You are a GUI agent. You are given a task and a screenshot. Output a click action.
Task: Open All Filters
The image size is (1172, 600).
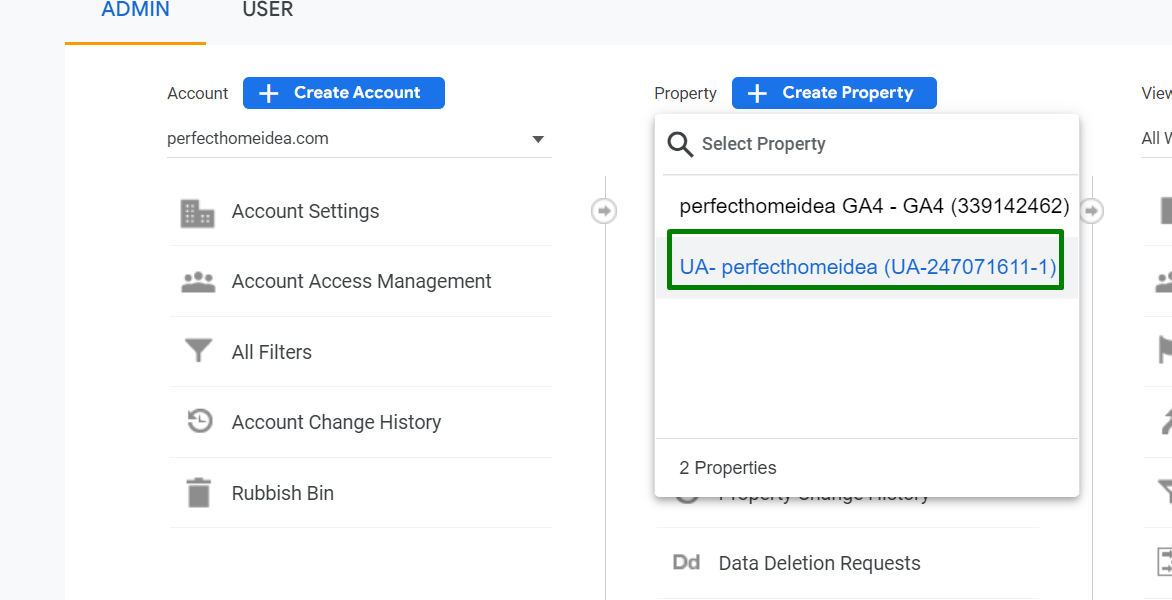[x=360, y=351]
